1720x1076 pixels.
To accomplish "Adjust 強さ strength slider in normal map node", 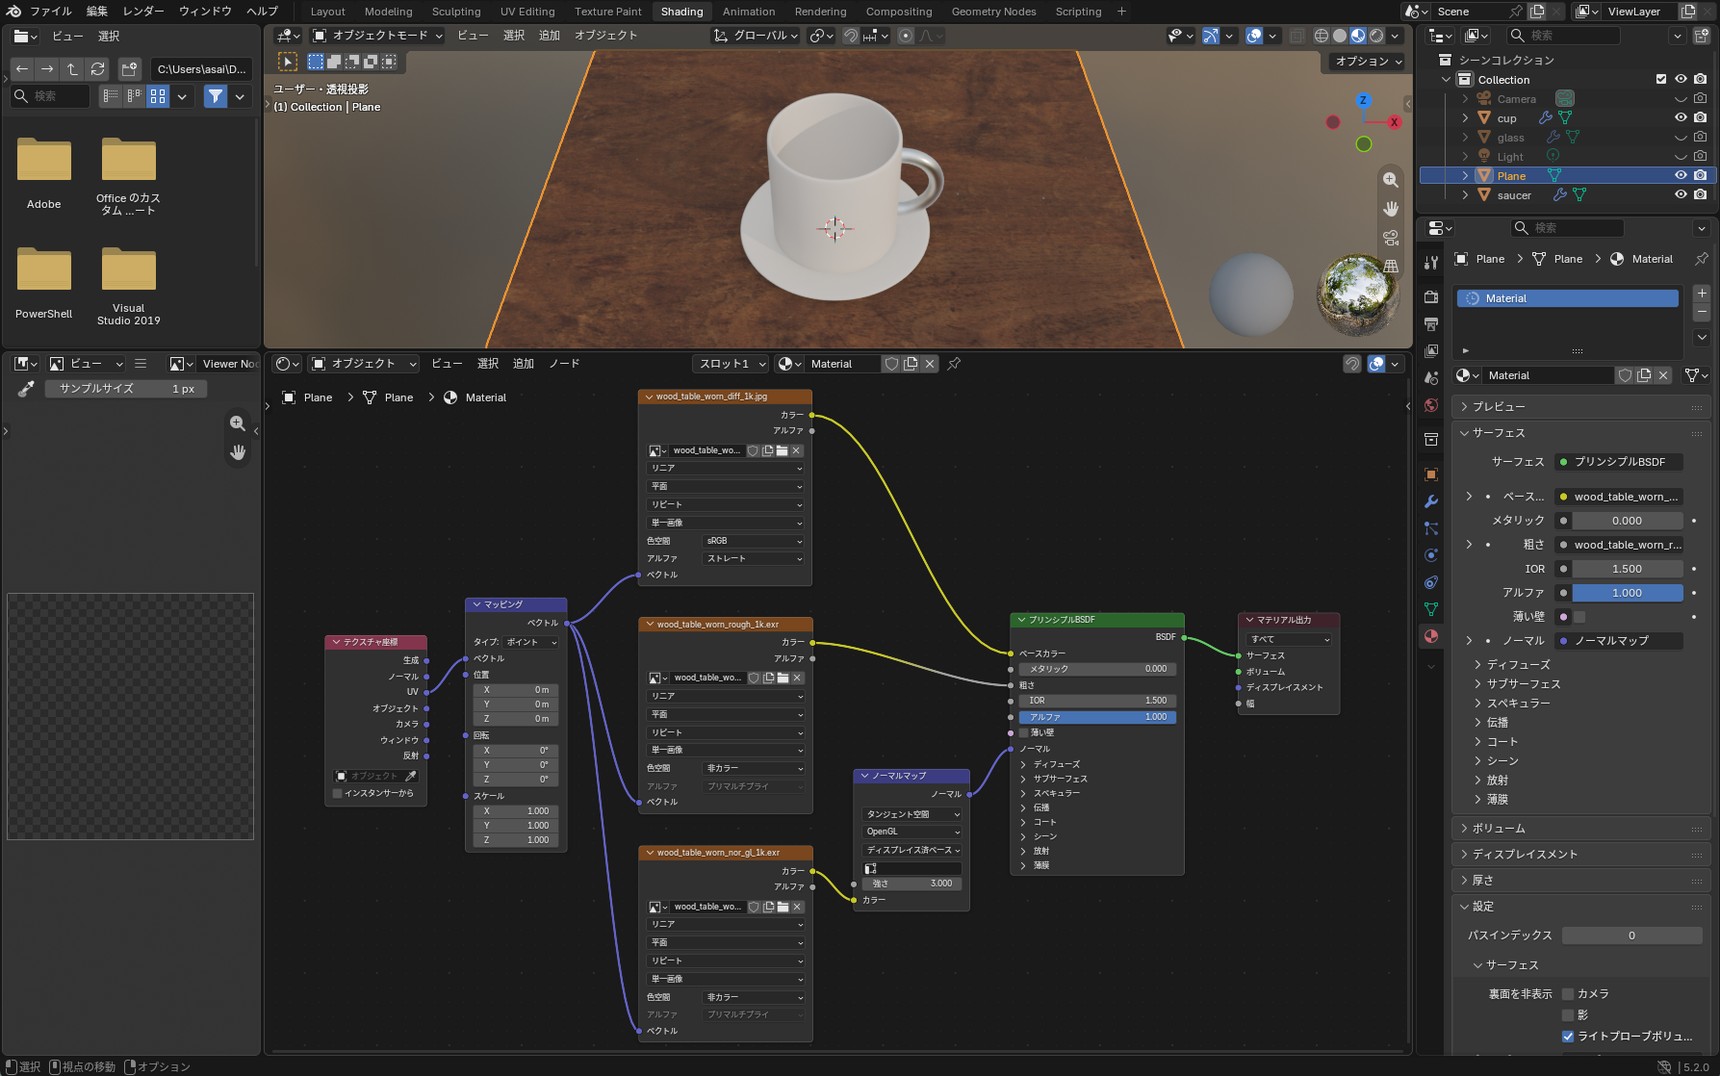I will tap(912, 884).
